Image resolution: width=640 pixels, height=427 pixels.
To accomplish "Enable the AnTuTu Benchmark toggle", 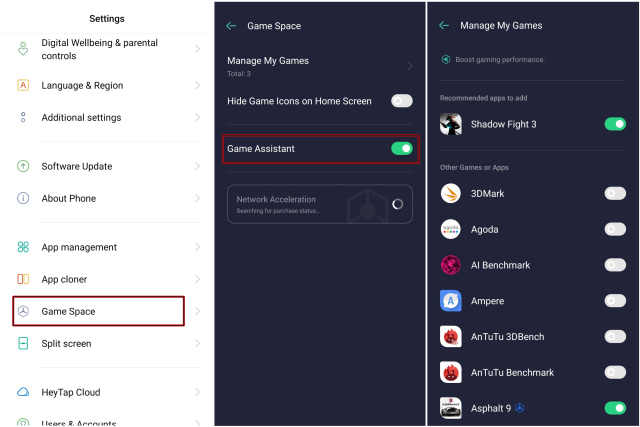I will click(615, 372).
